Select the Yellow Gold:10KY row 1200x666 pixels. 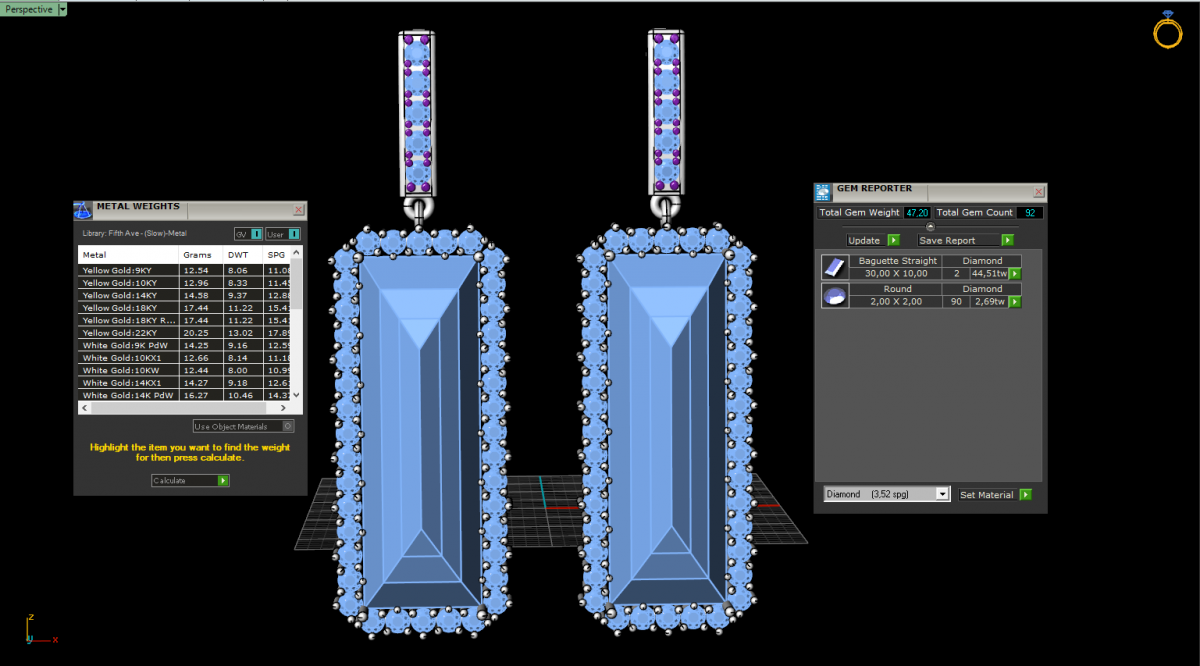(185, 283)
